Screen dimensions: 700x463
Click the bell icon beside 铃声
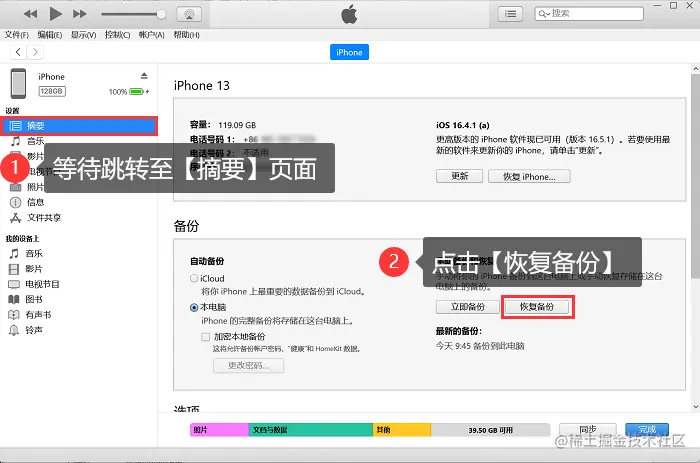tap(14, 330)
